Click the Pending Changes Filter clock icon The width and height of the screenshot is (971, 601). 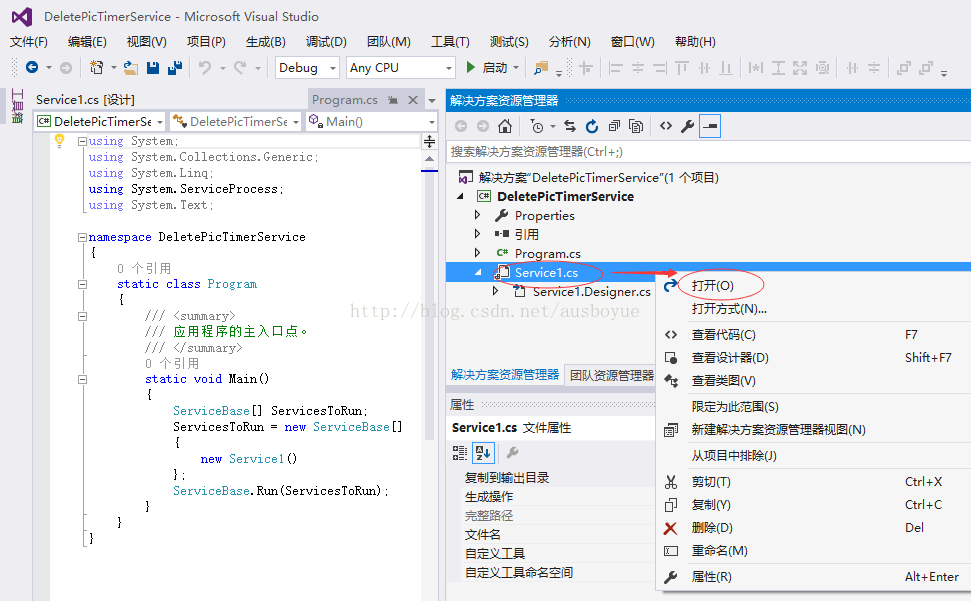point(537,126)
